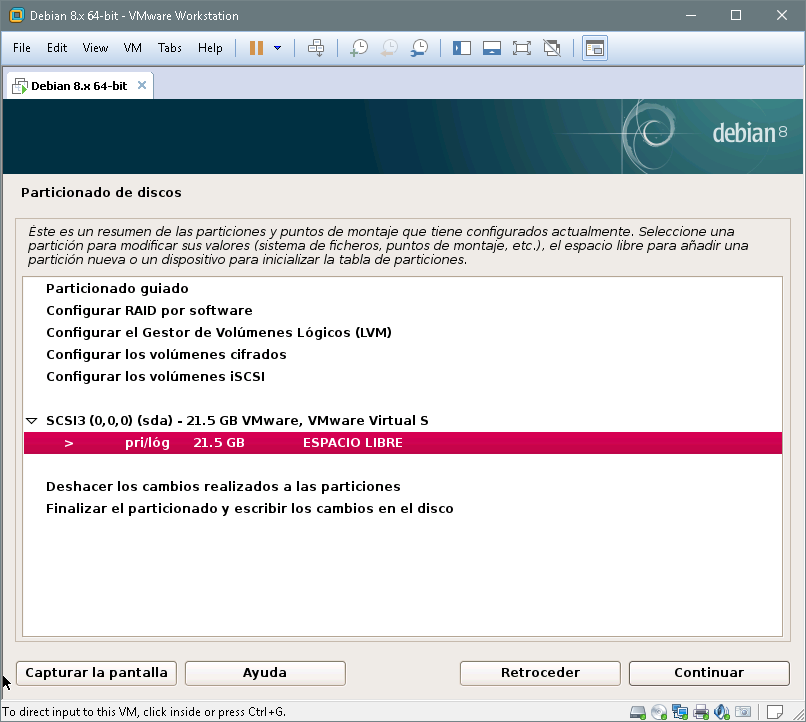The width and height of the screenshot is (806, 722).
Task: Close the Debian 8.x 64-bit tab
Action: tap(142, 85)
